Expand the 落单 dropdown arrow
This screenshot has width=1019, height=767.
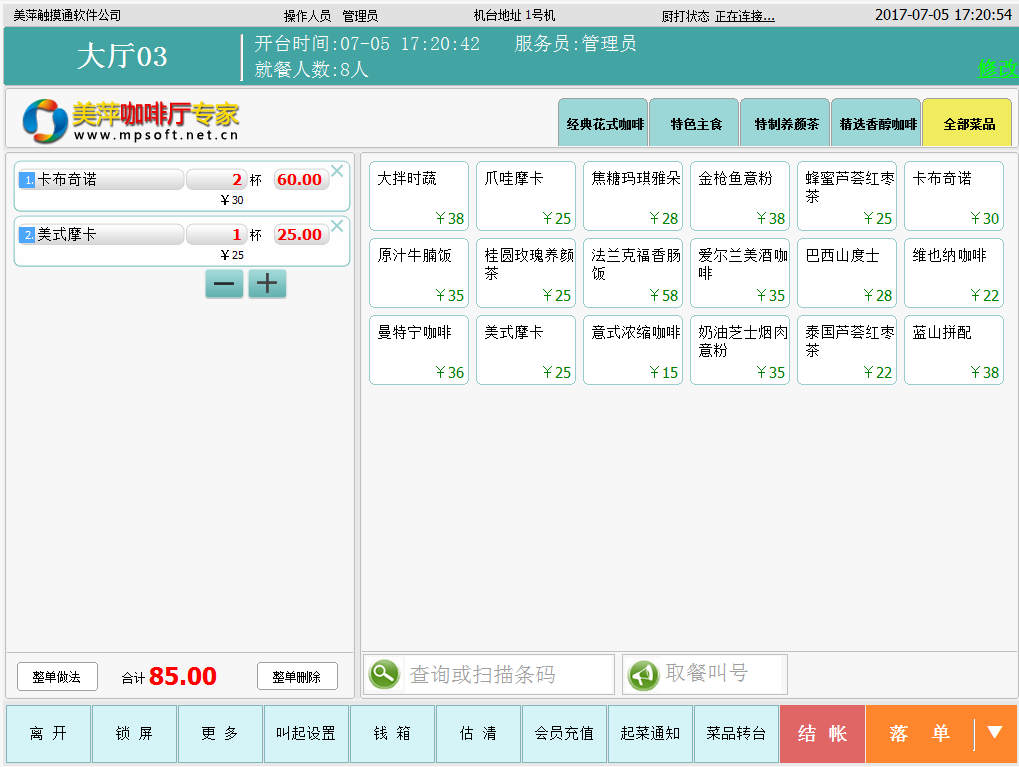pos(994,733)
